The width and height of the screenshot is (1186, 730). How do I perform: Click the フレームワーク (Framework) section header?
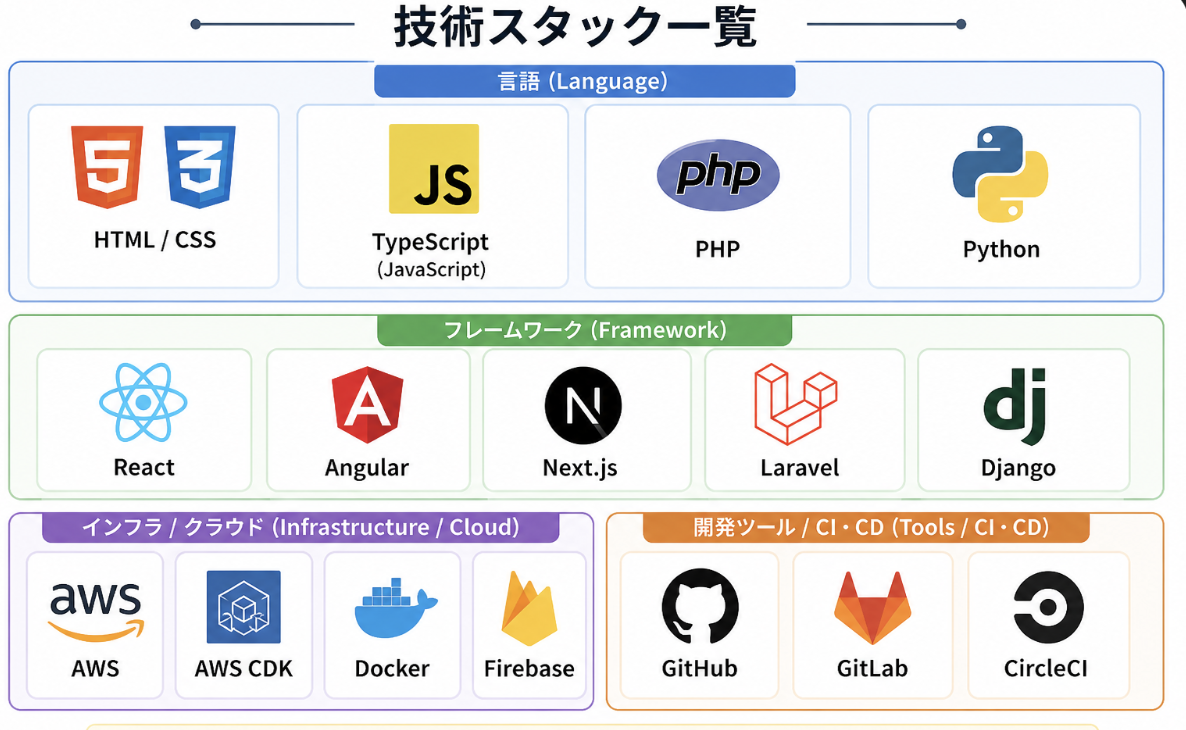point(584,331)
